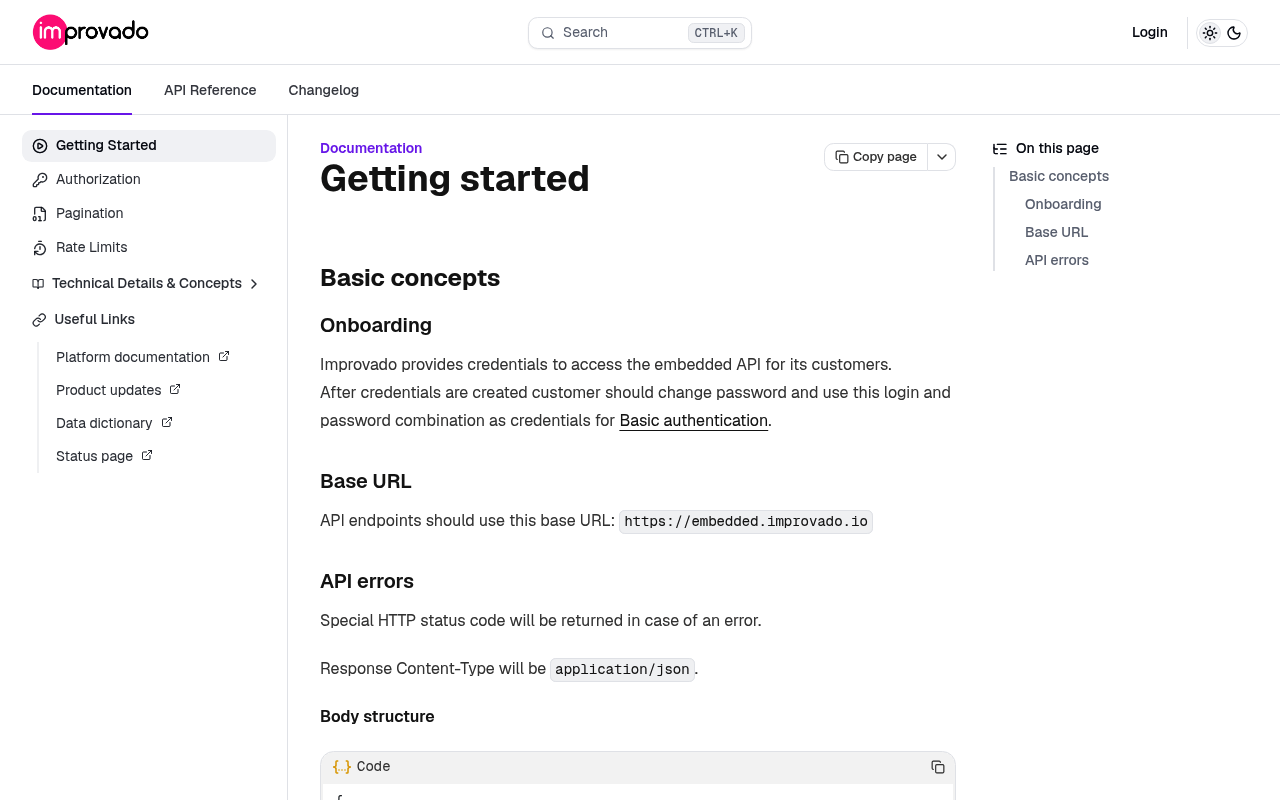Jump to Onboarding in page outline
This screenshot has width=1280, height=800.
[x=1063, y=204]
